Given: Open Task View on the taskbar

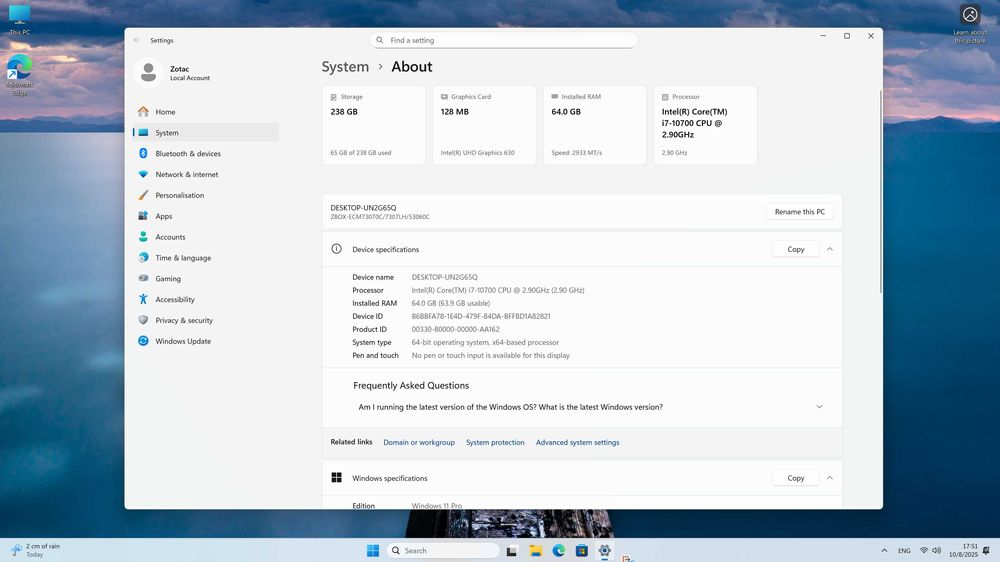Looking at the screenshot, I should click(x=511, y=551).
